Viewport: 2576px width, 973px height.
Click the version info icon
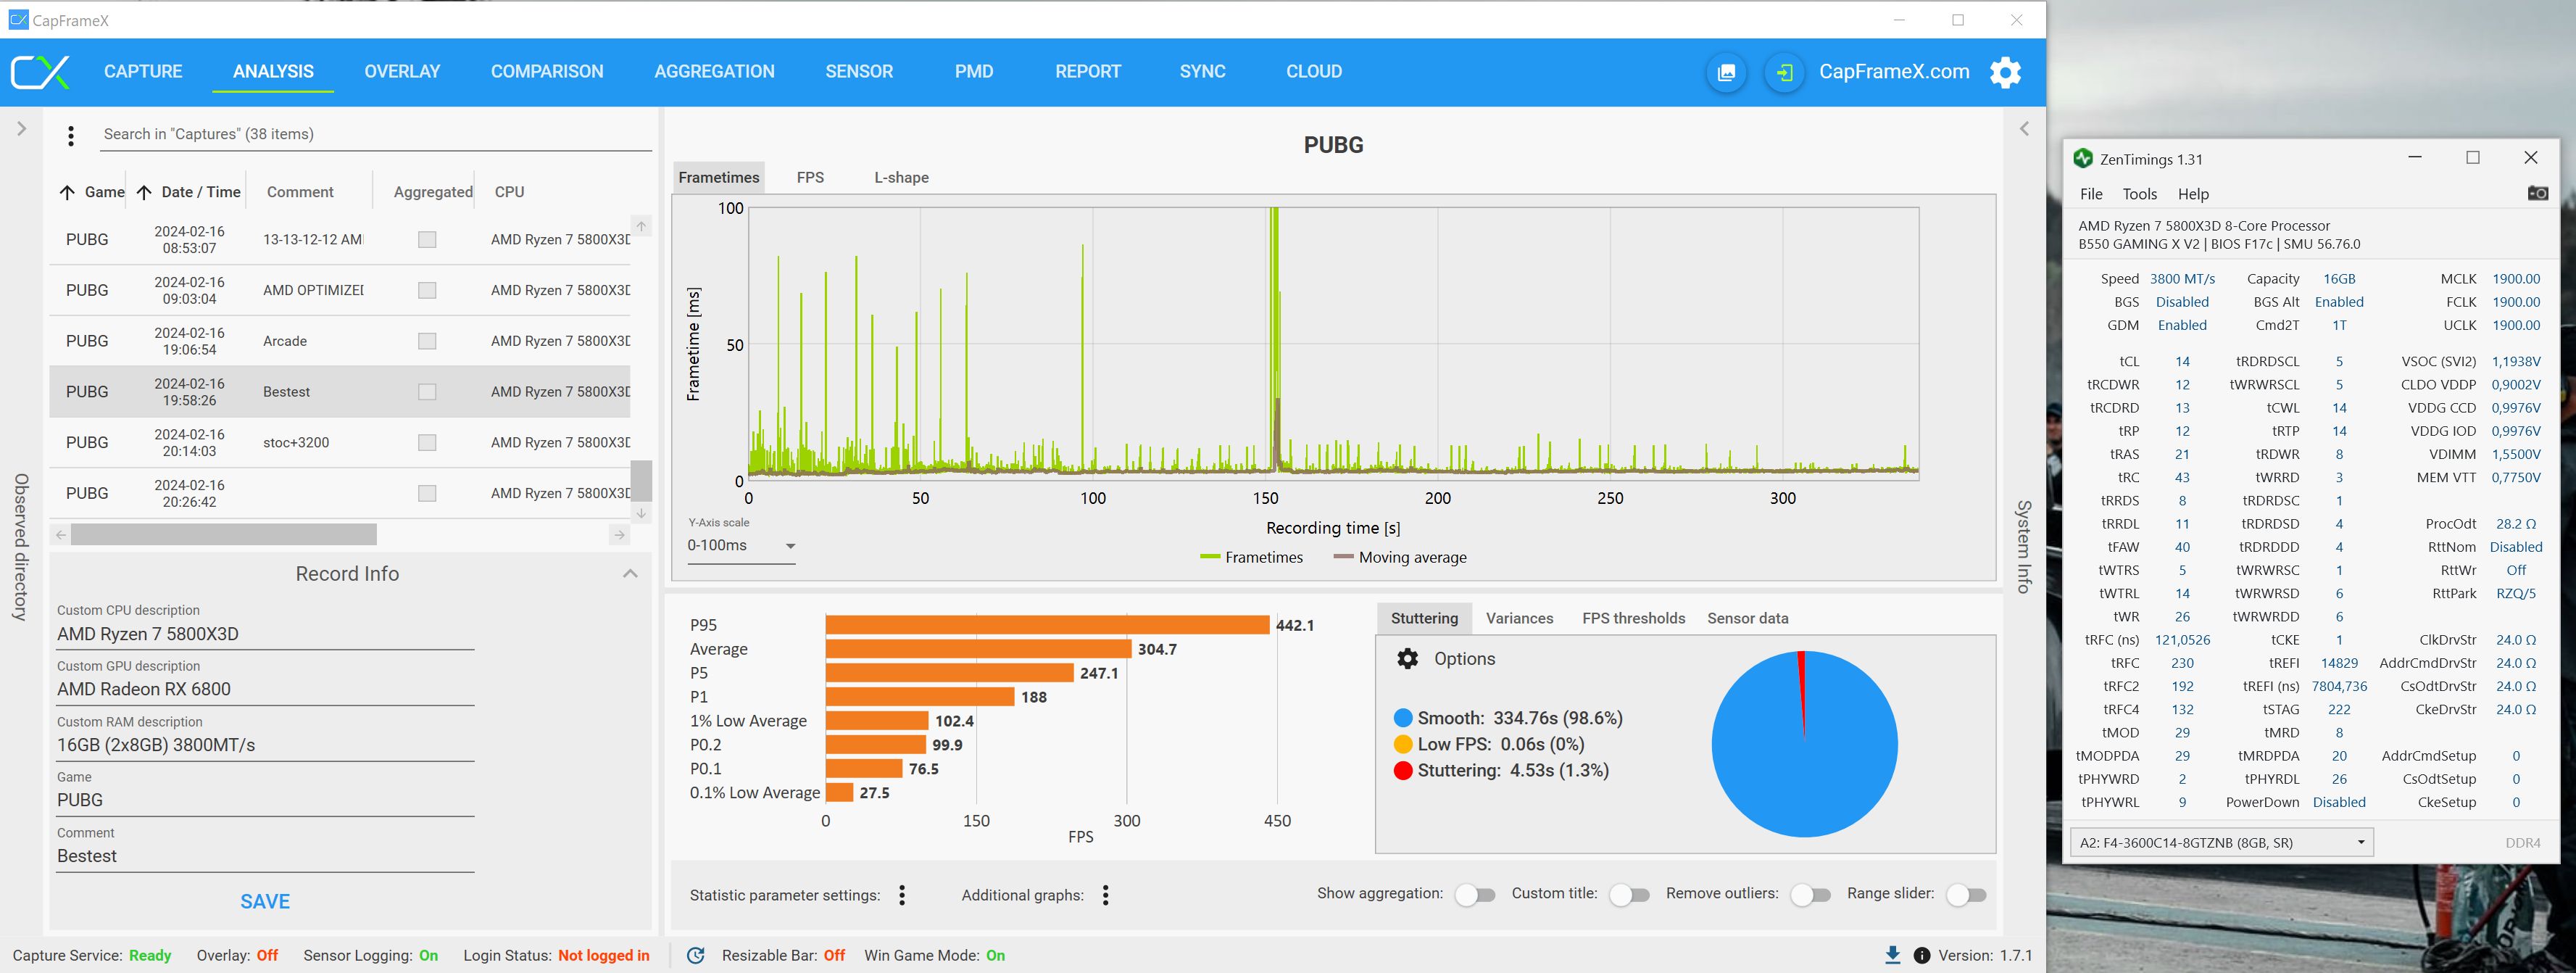1921,955
